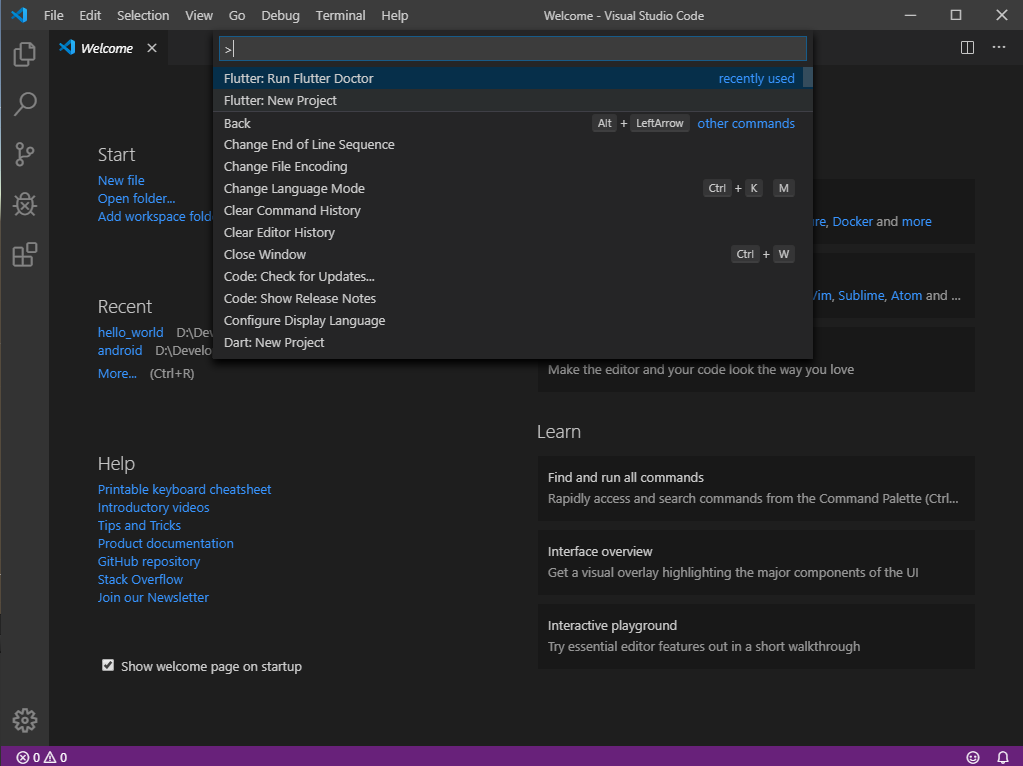Viewport: 1023px width, 766px height.
Task: Open the Extensions view icon
Action: pos(25,254)
